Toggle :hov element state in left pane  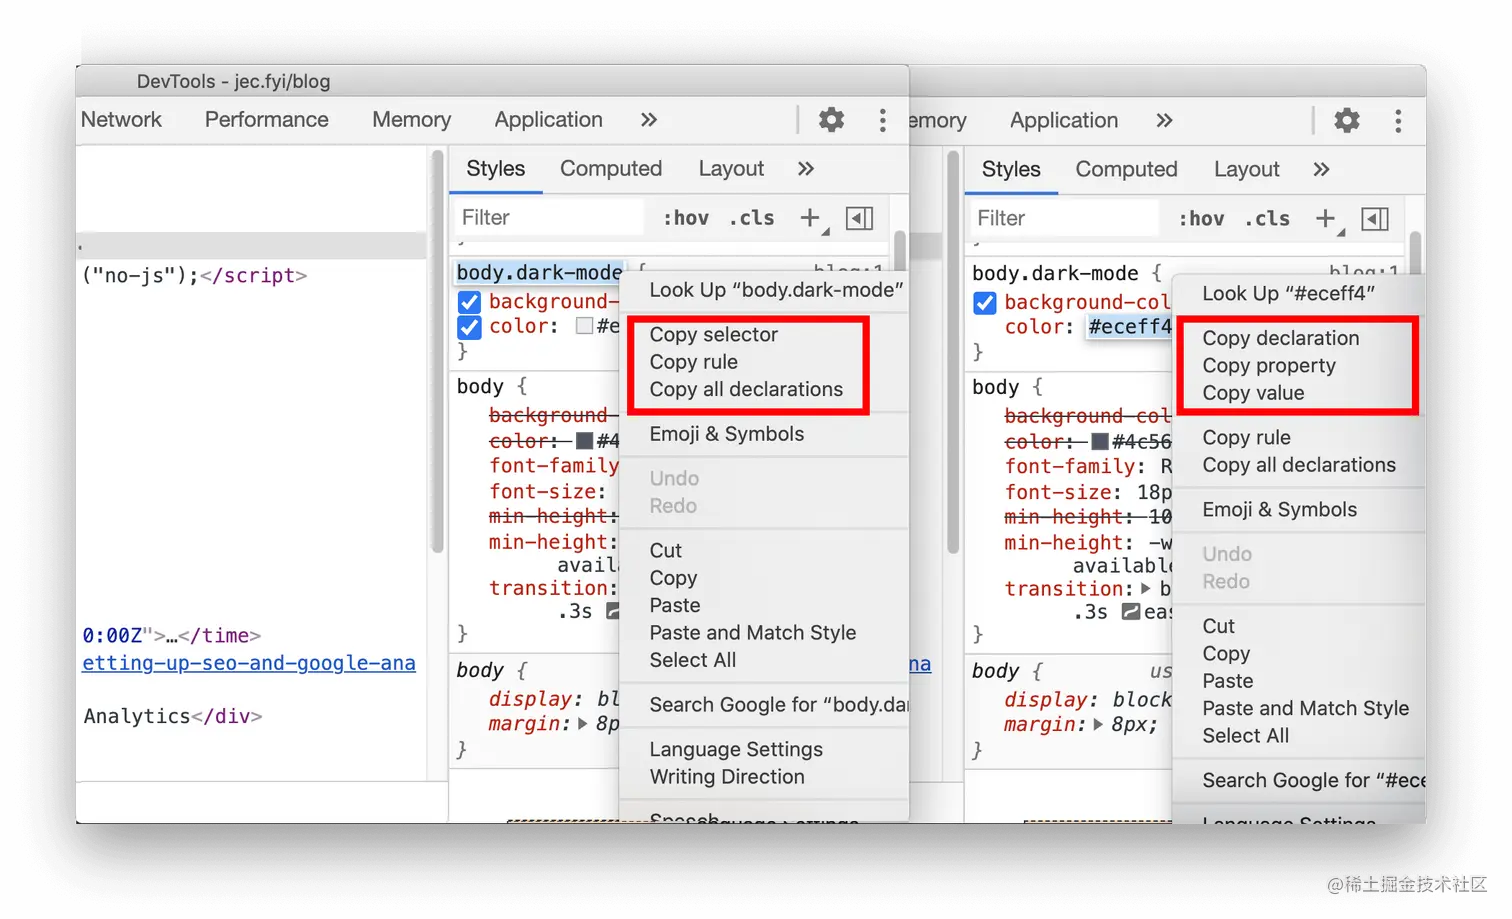686,218
